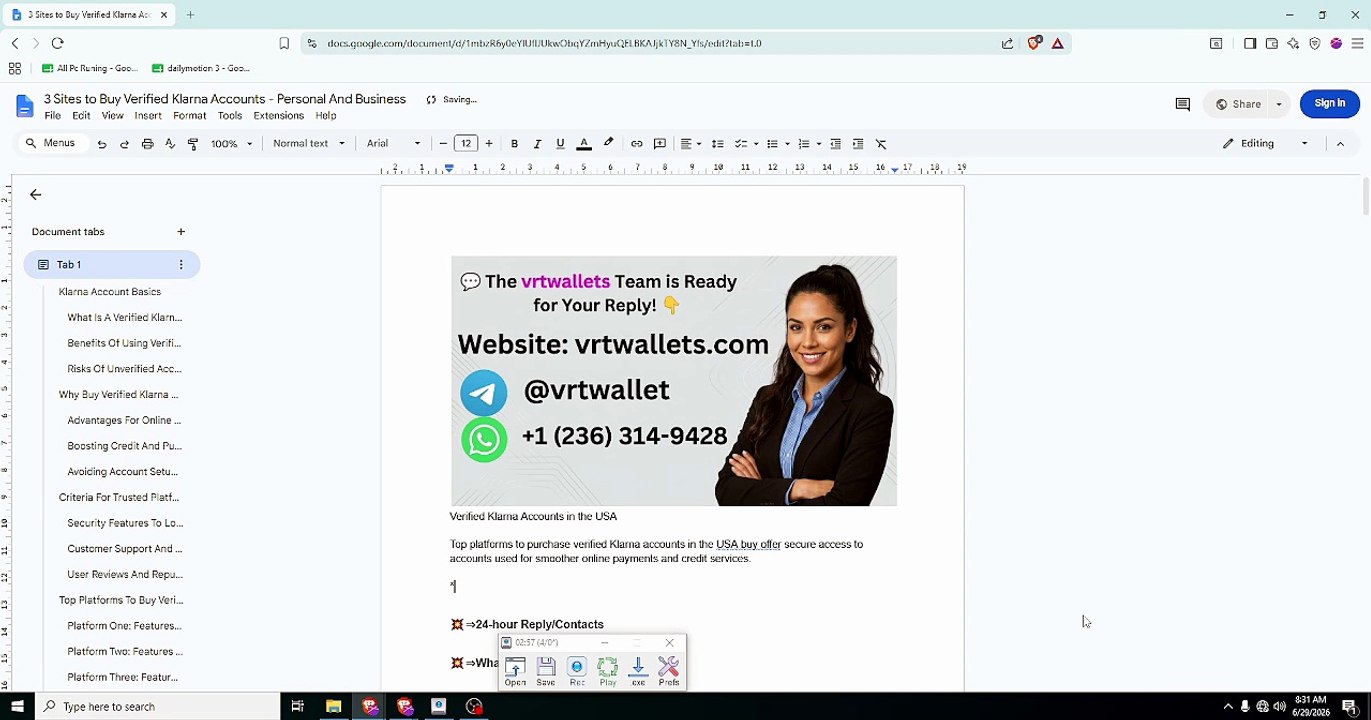This screenshot has height=720, width=1371.
Task: Click the blue Sign in button
Action: pos(1329,104)
